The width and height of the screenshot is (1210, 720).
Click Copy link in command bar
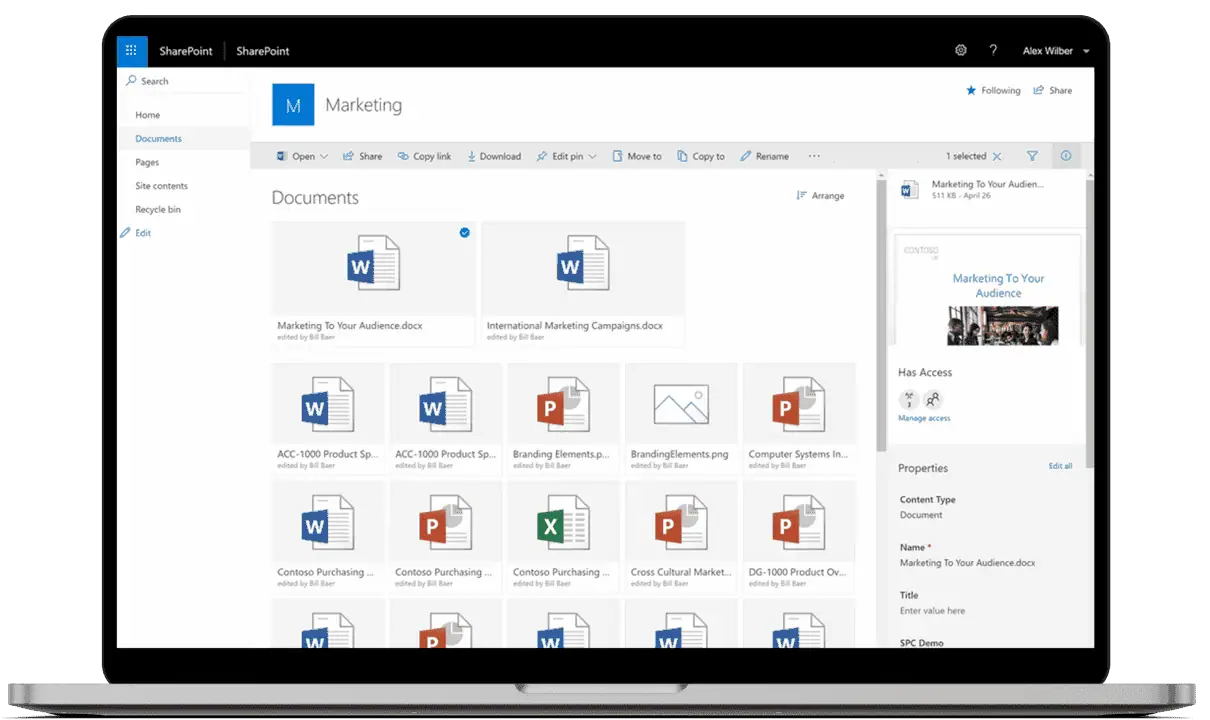pyautogui.click(x=424, y=156)
